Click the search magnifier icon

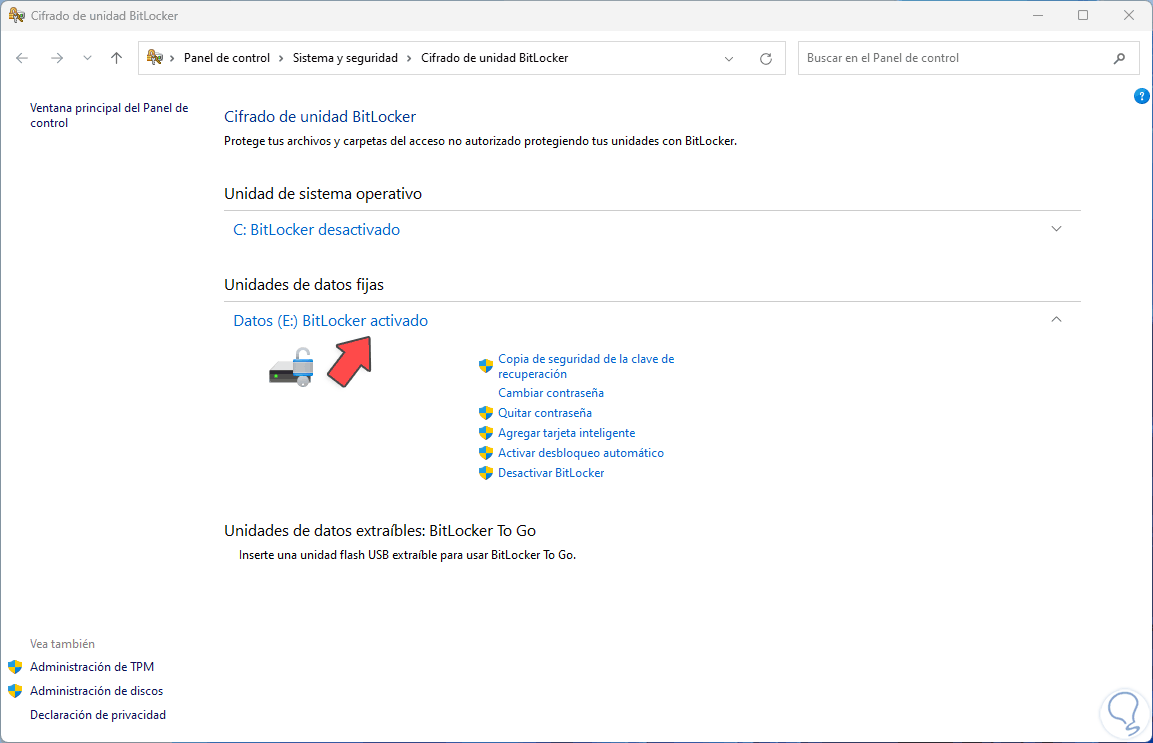1119,58
